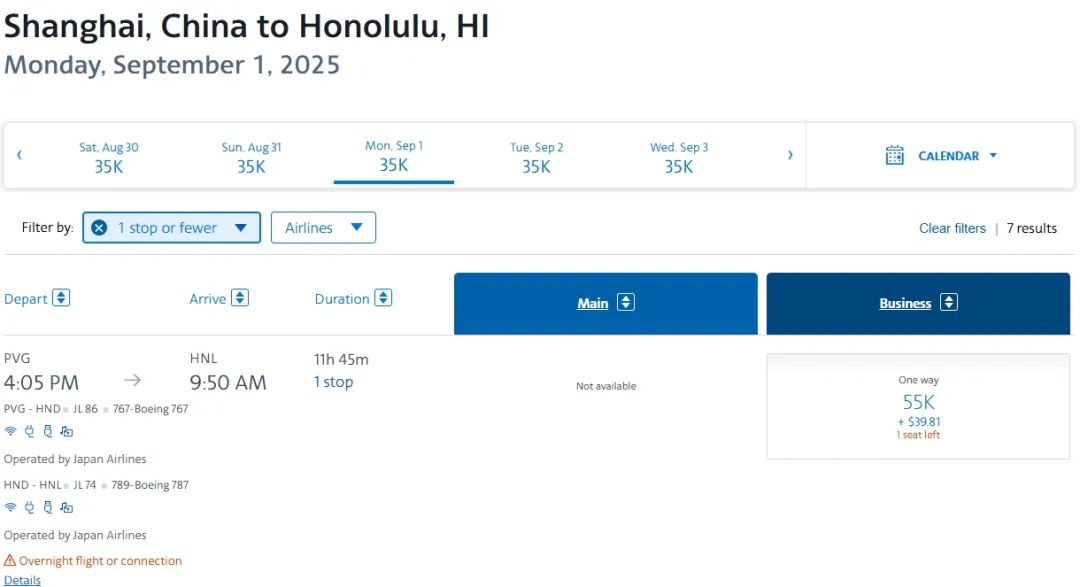Click the USB power icon for JL 74
The image size is (1080, 587).
47,508
